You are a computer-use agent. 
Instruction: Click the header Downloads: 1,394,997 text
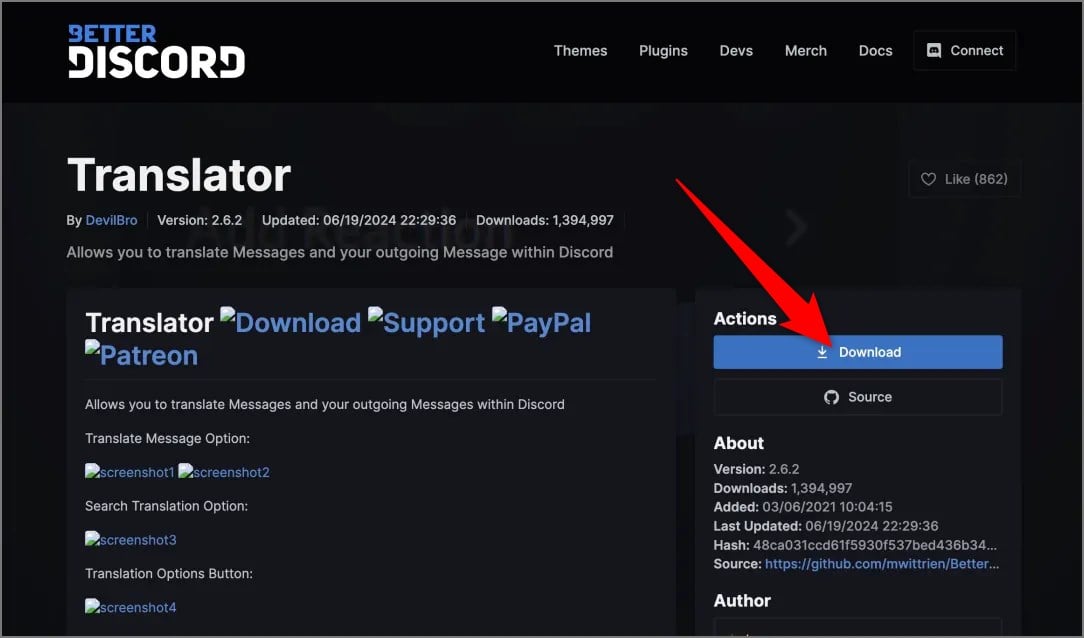coord(545,220)
